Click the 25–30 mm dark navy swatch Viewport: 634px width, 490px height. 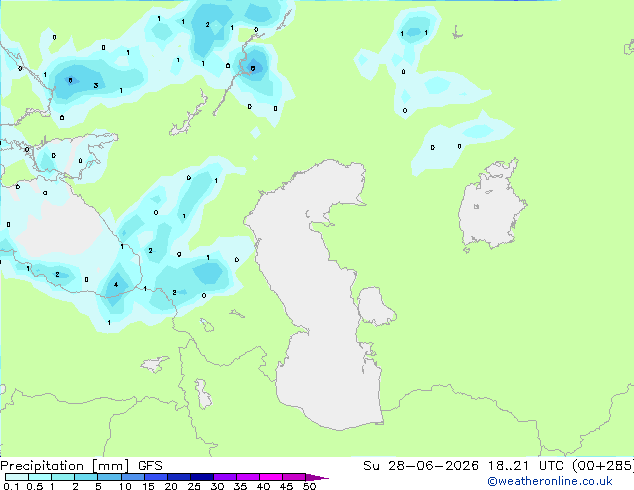pyautogui.click(x=202, y=477)
